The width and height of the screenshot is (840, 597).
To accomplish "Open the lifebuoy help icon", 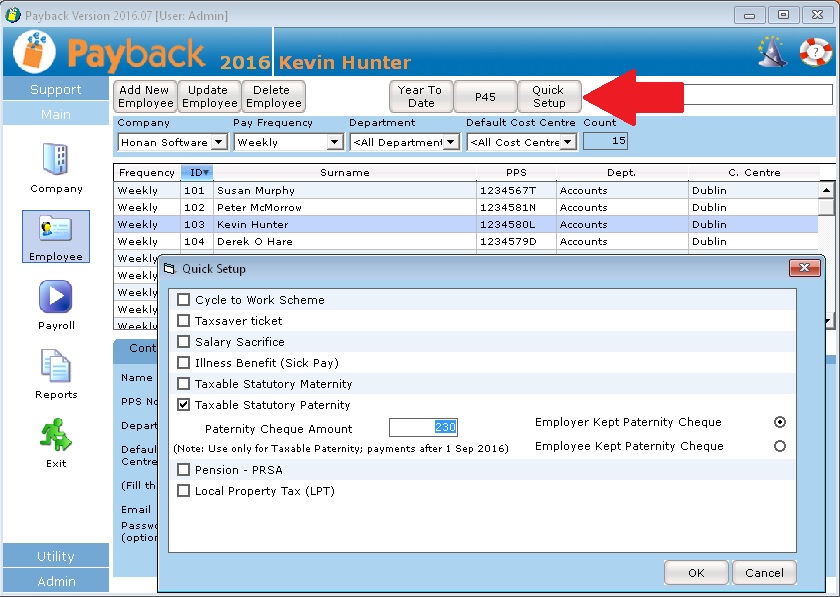I will coord(815,51).
